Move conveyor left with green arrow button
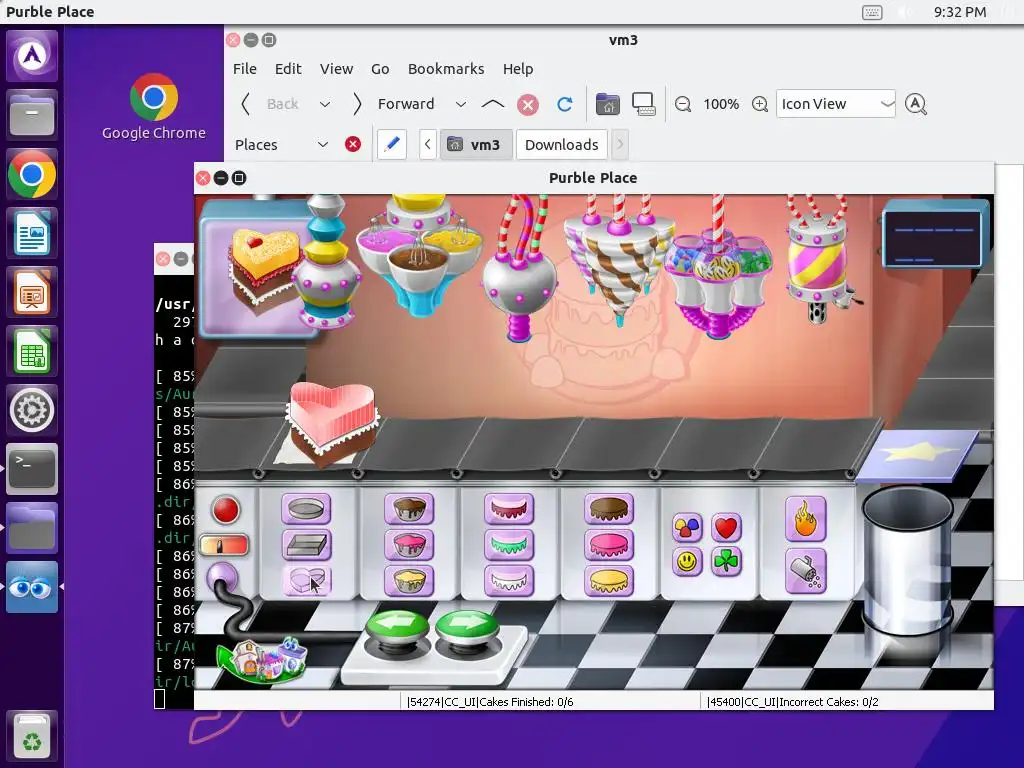This screenshot has width=1024, height=768. pos(396,626)
